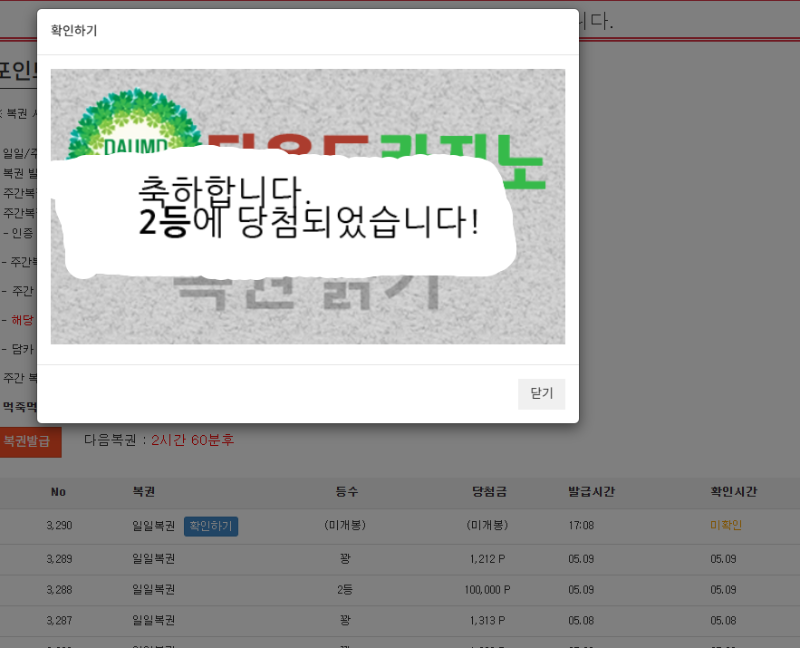Click ticket number 3,290
Viewport: 800px width, 648px height.
click(x=59, y=526)
